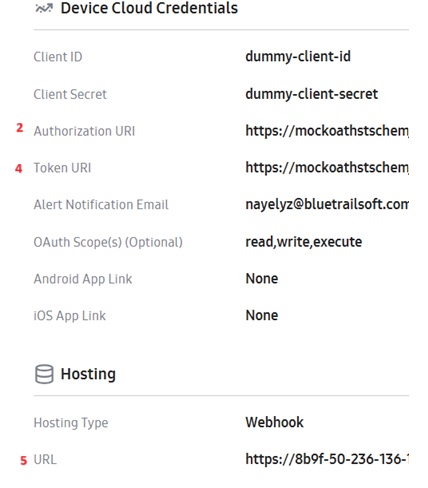Viewport: 428px width, 488px height.
Task: Open the Authorization URI mockoathstschem link
Action: click(x=327, y=131)
